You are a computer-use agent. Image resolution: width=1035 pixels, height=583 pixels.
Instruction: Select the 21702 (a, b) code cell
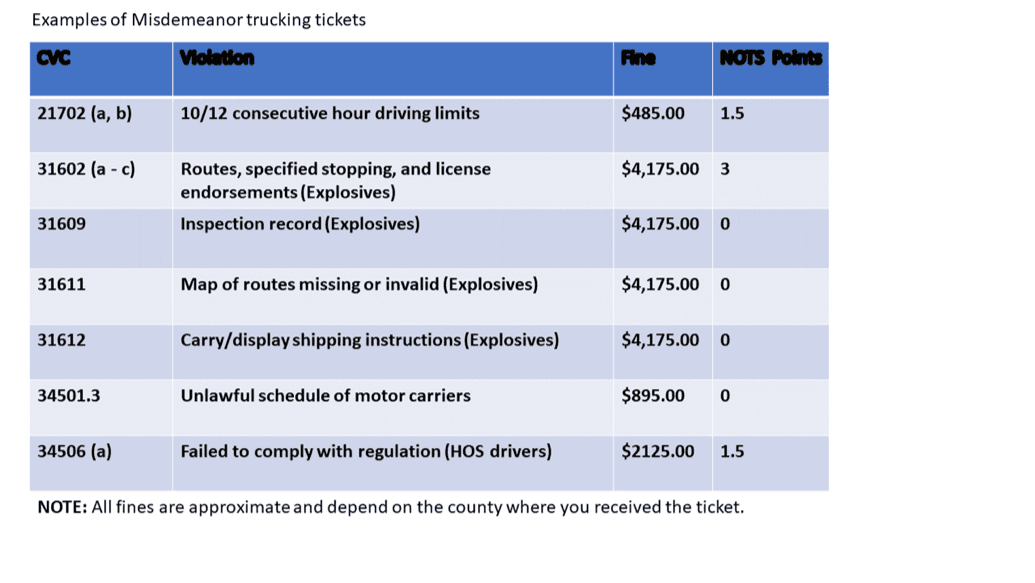(84, 113)
